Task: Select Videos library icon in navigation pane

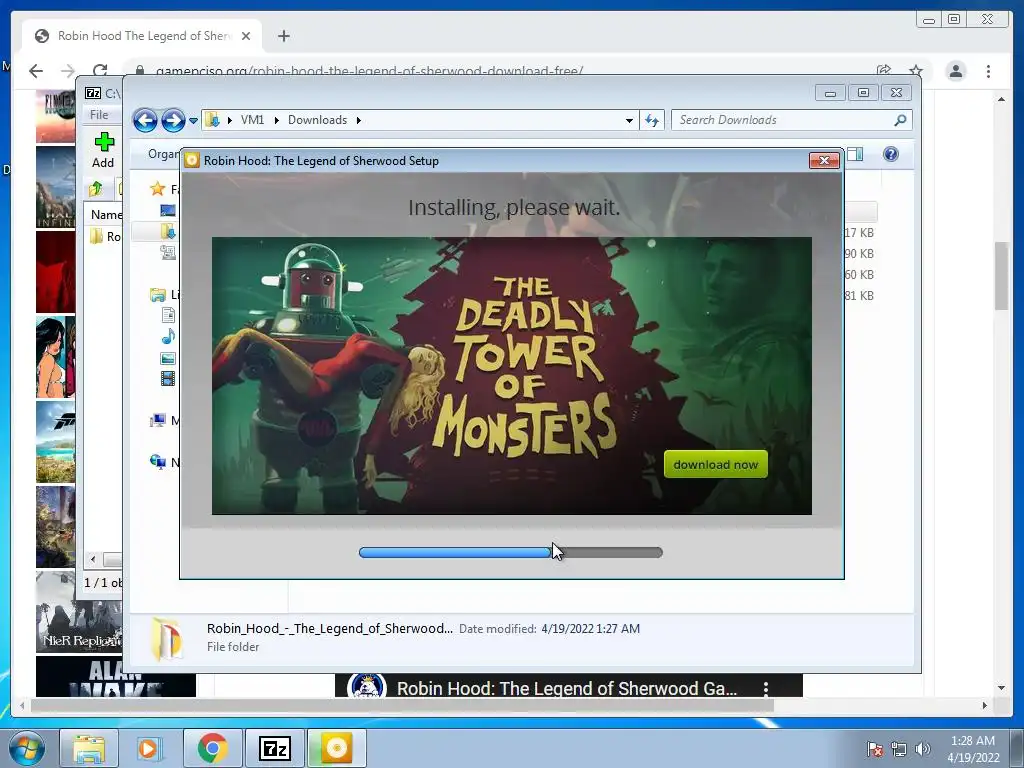Action: click(168, 378)
